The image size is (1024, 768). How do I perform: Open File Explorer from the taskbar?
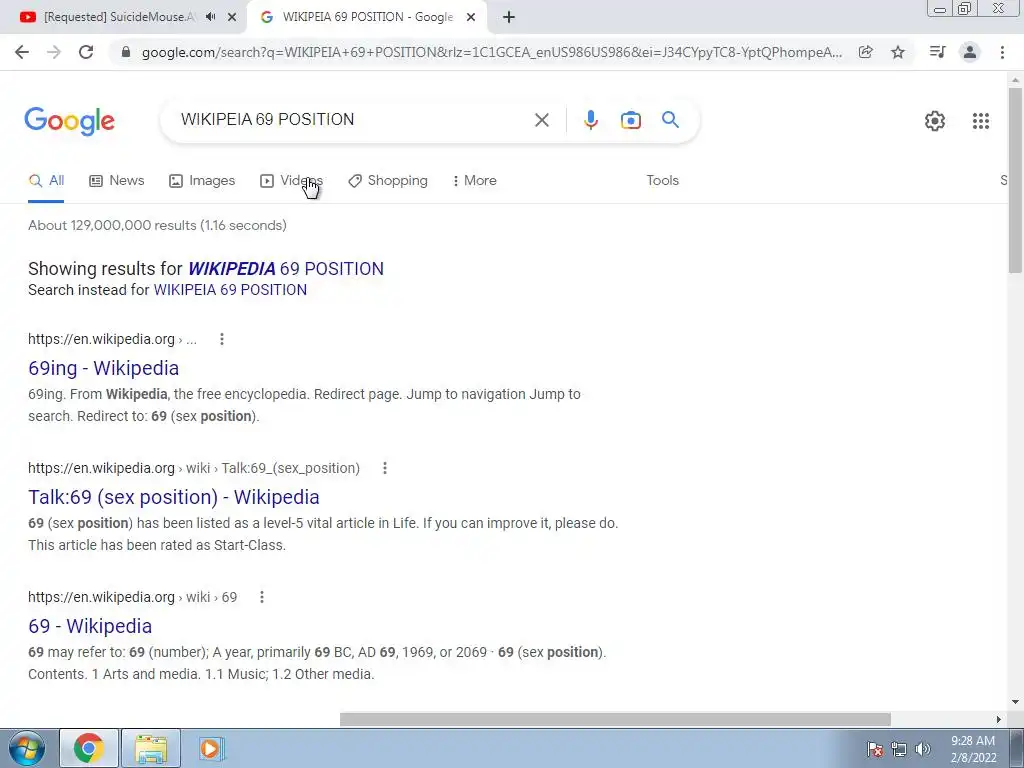(151, 748)
